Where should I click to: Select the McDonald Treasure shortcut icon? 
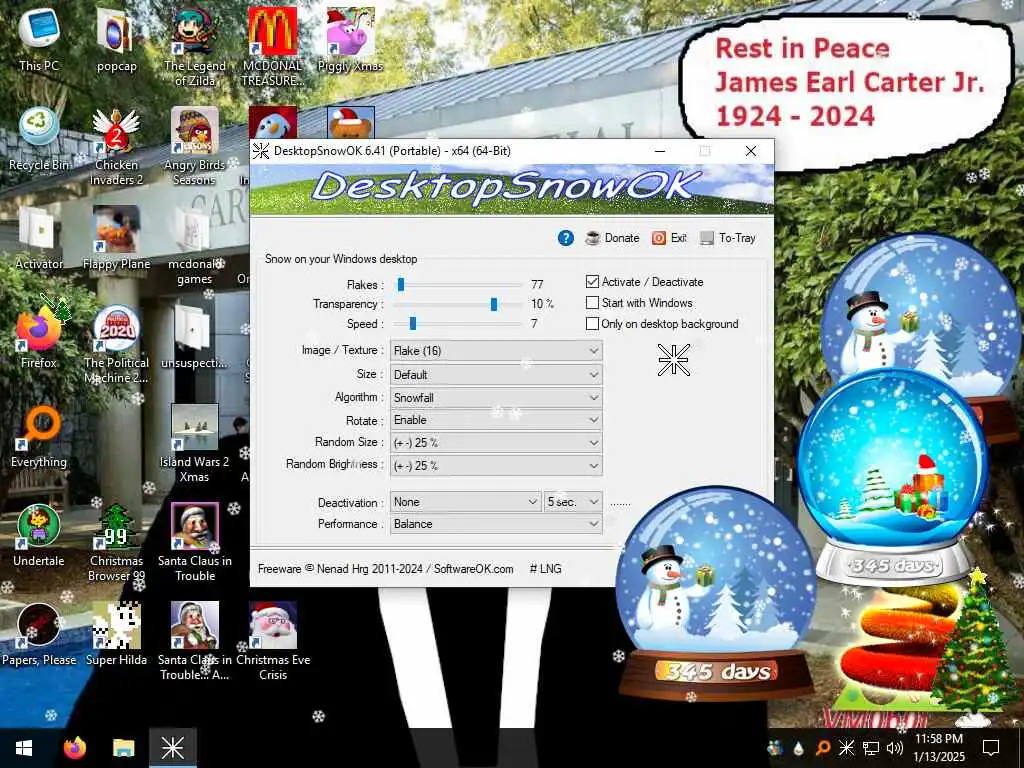tap(272, 47)
